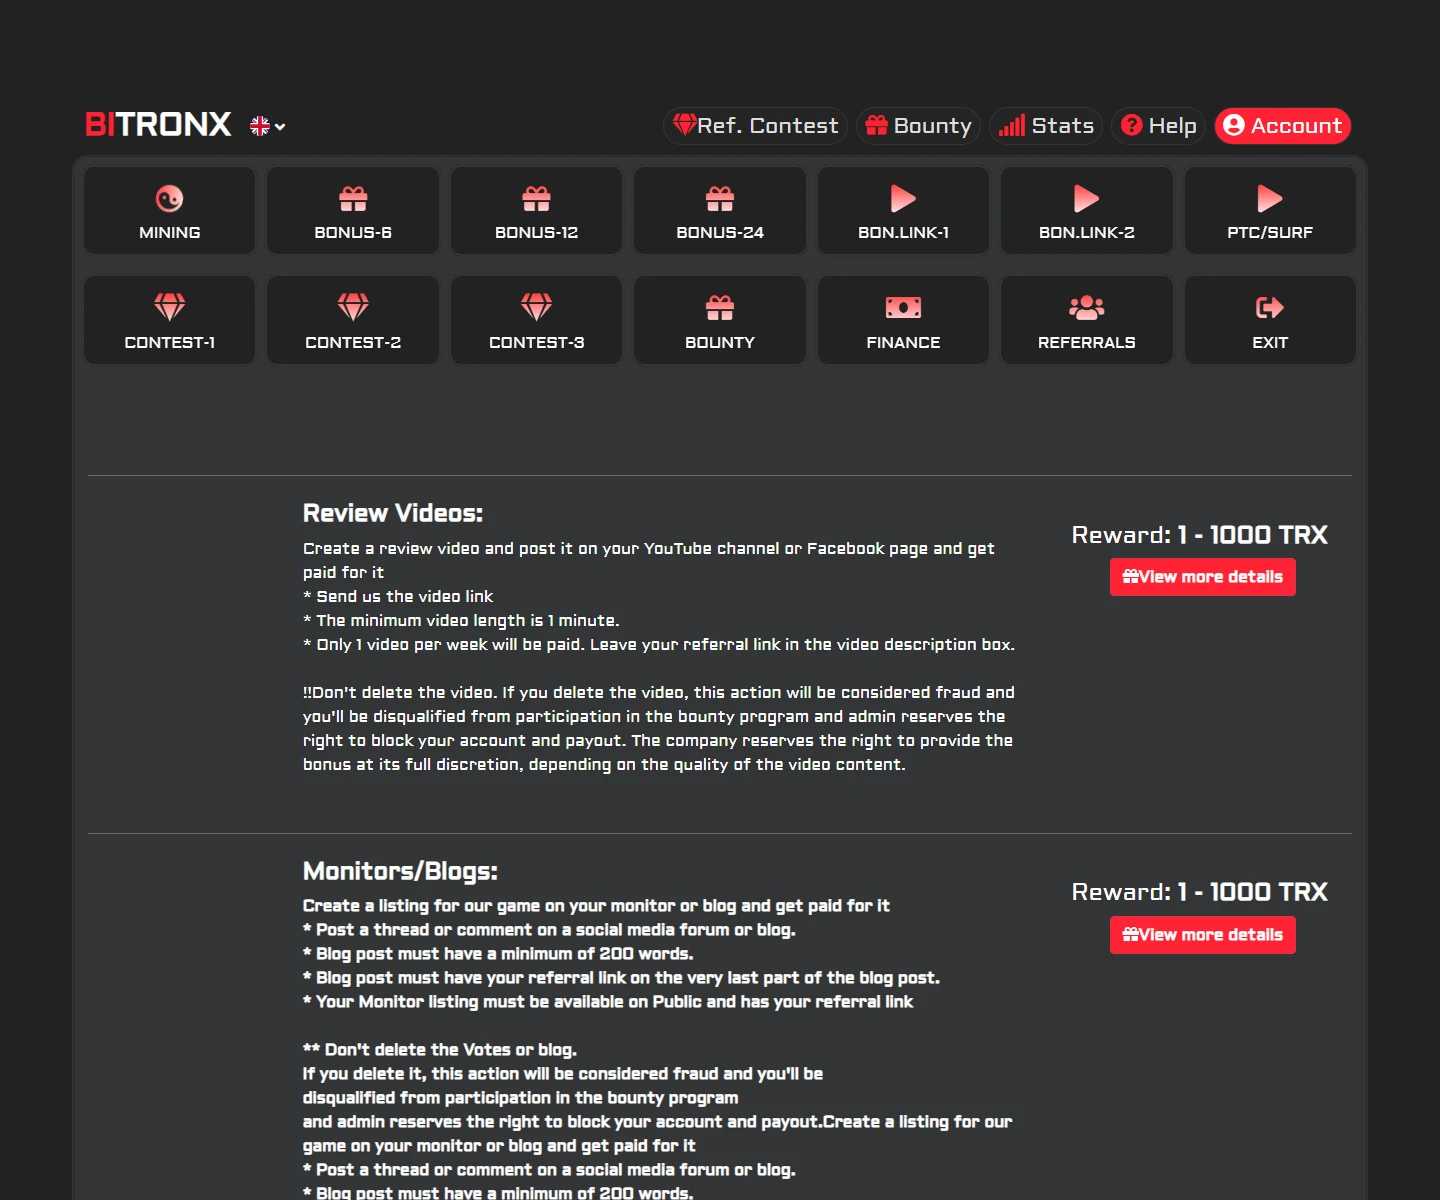
Task: Open the PTC/SURF play icon tile
Action: [1270, 211]
